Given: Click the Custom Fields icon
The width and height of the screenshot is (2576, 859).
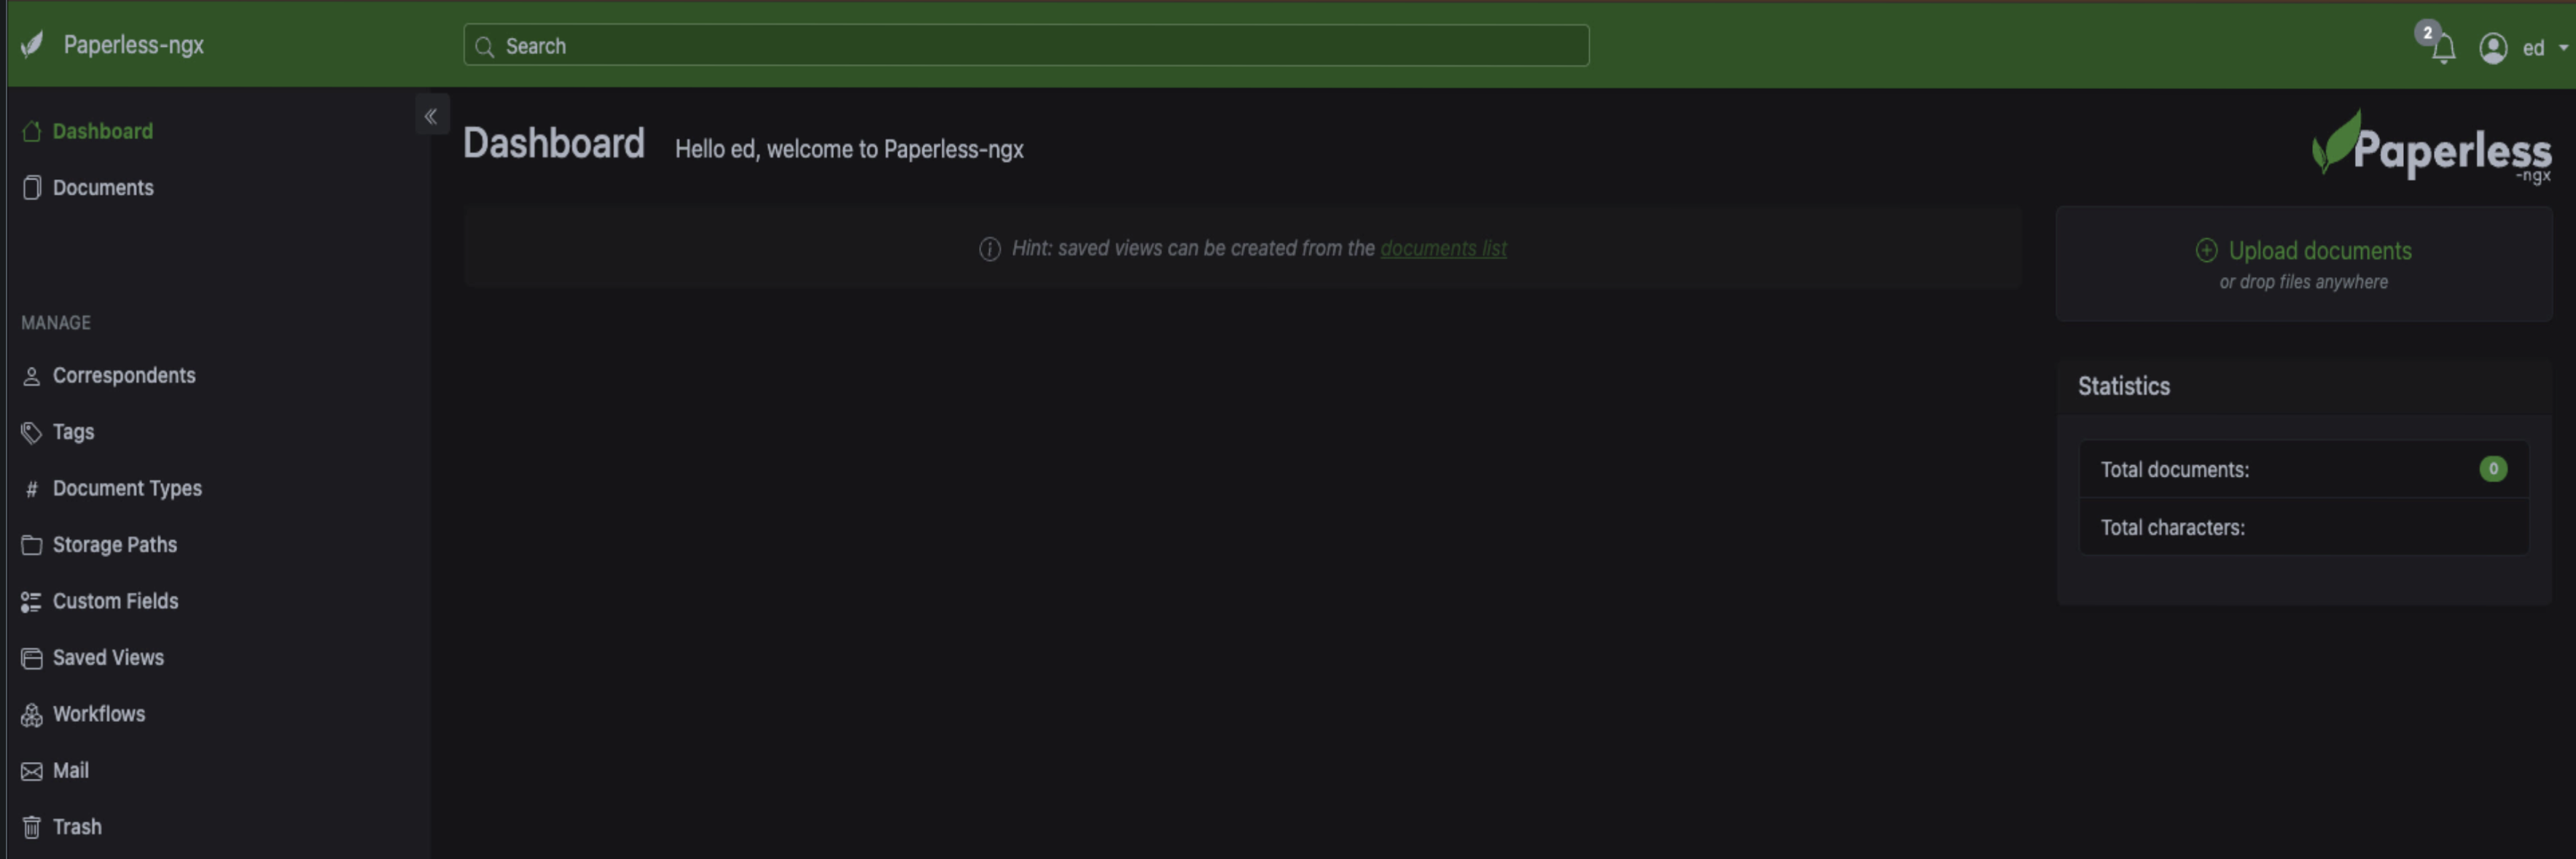Looking at the screenshot, I should (x=32, y=601).
